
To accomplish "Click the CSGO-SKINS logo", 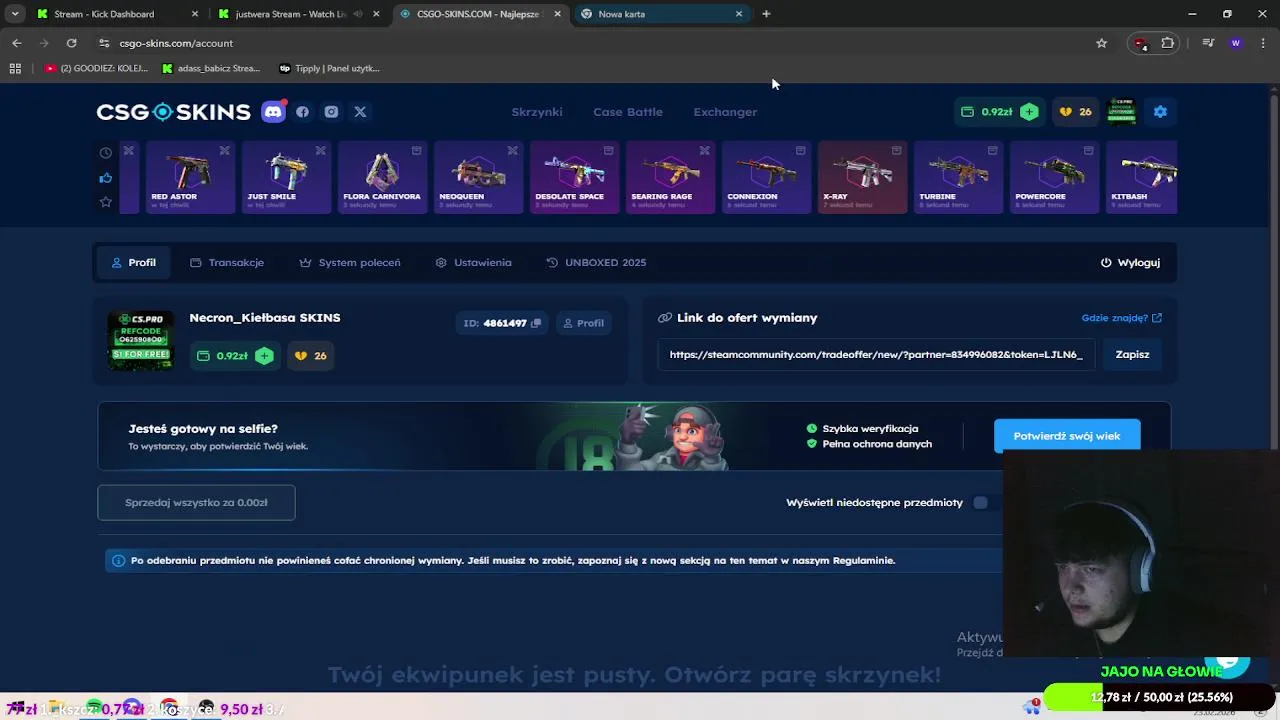I will click(x=173, y=112).
